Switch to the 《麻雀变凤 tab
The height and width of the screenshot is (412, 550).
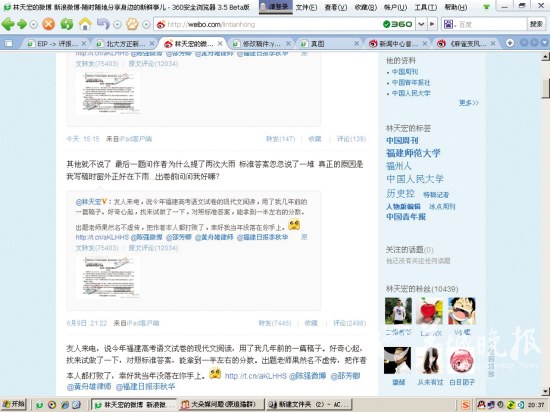click(x=466, y=43)
